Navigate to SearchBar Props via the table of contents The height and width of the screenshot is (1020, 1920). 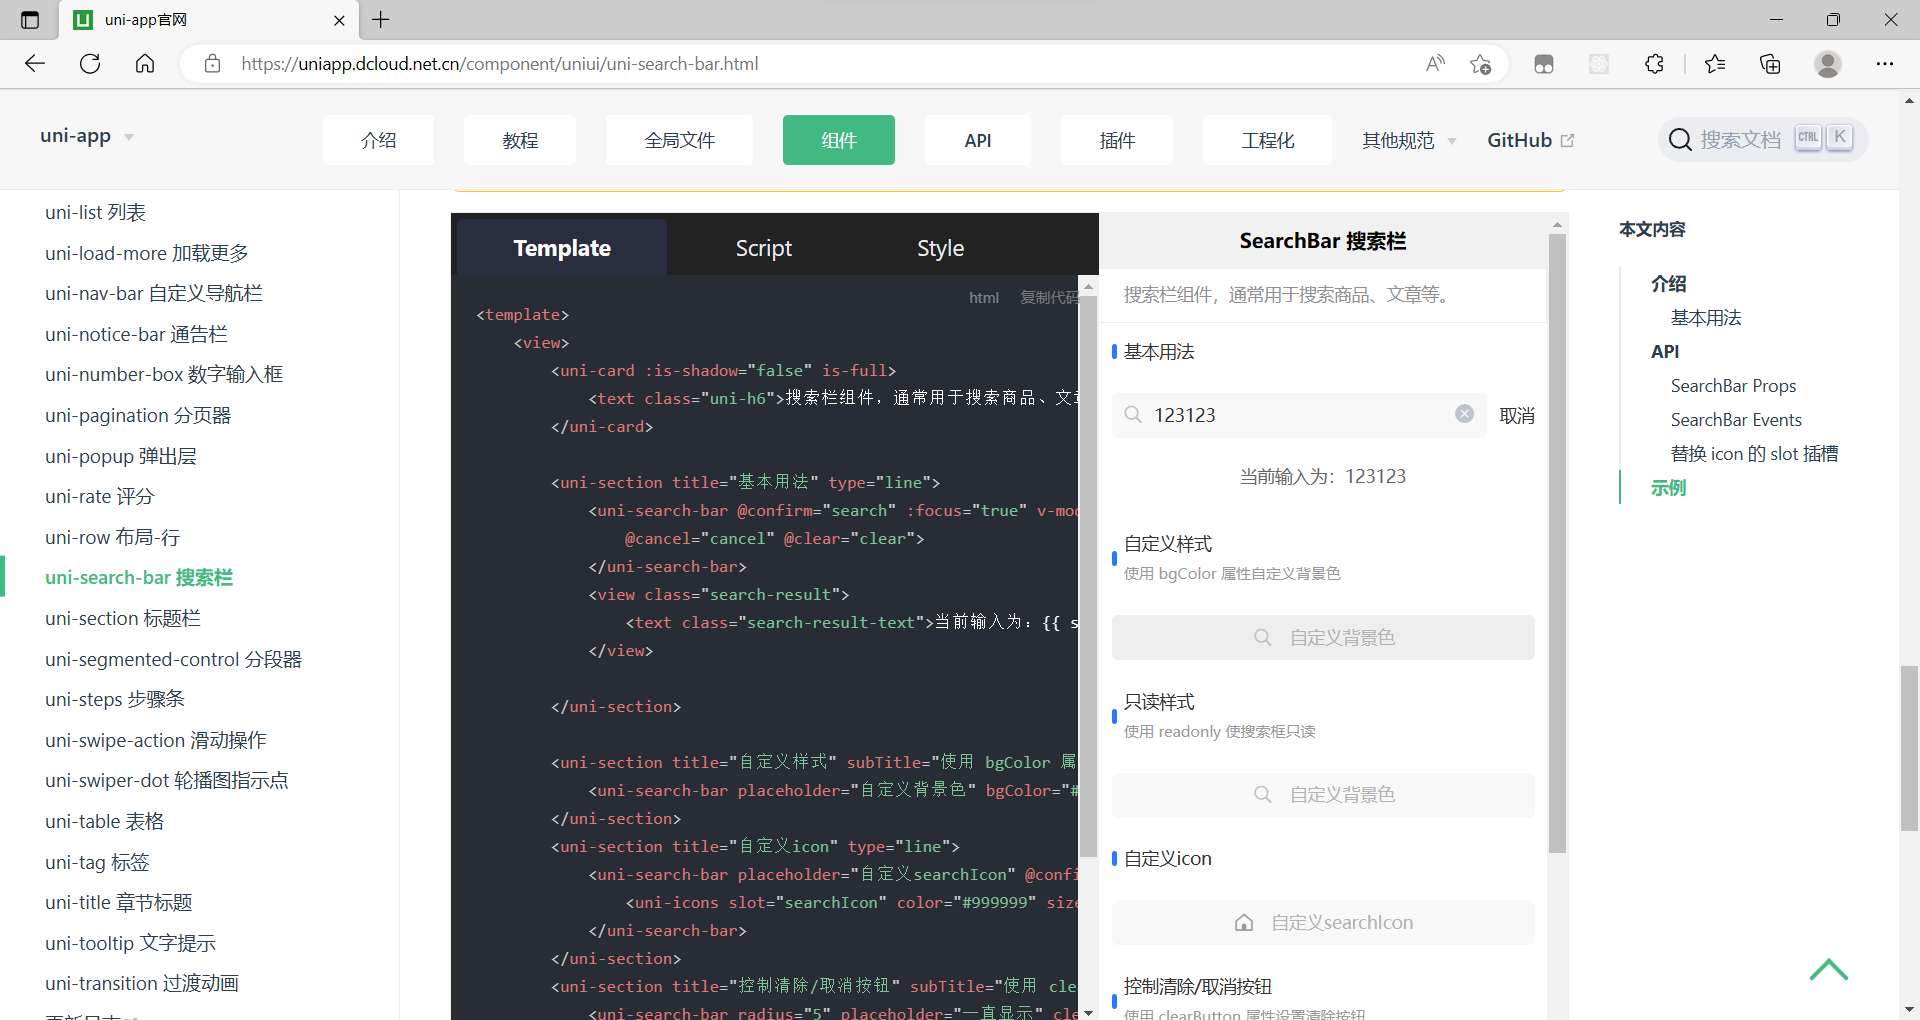pos(1732,385)
